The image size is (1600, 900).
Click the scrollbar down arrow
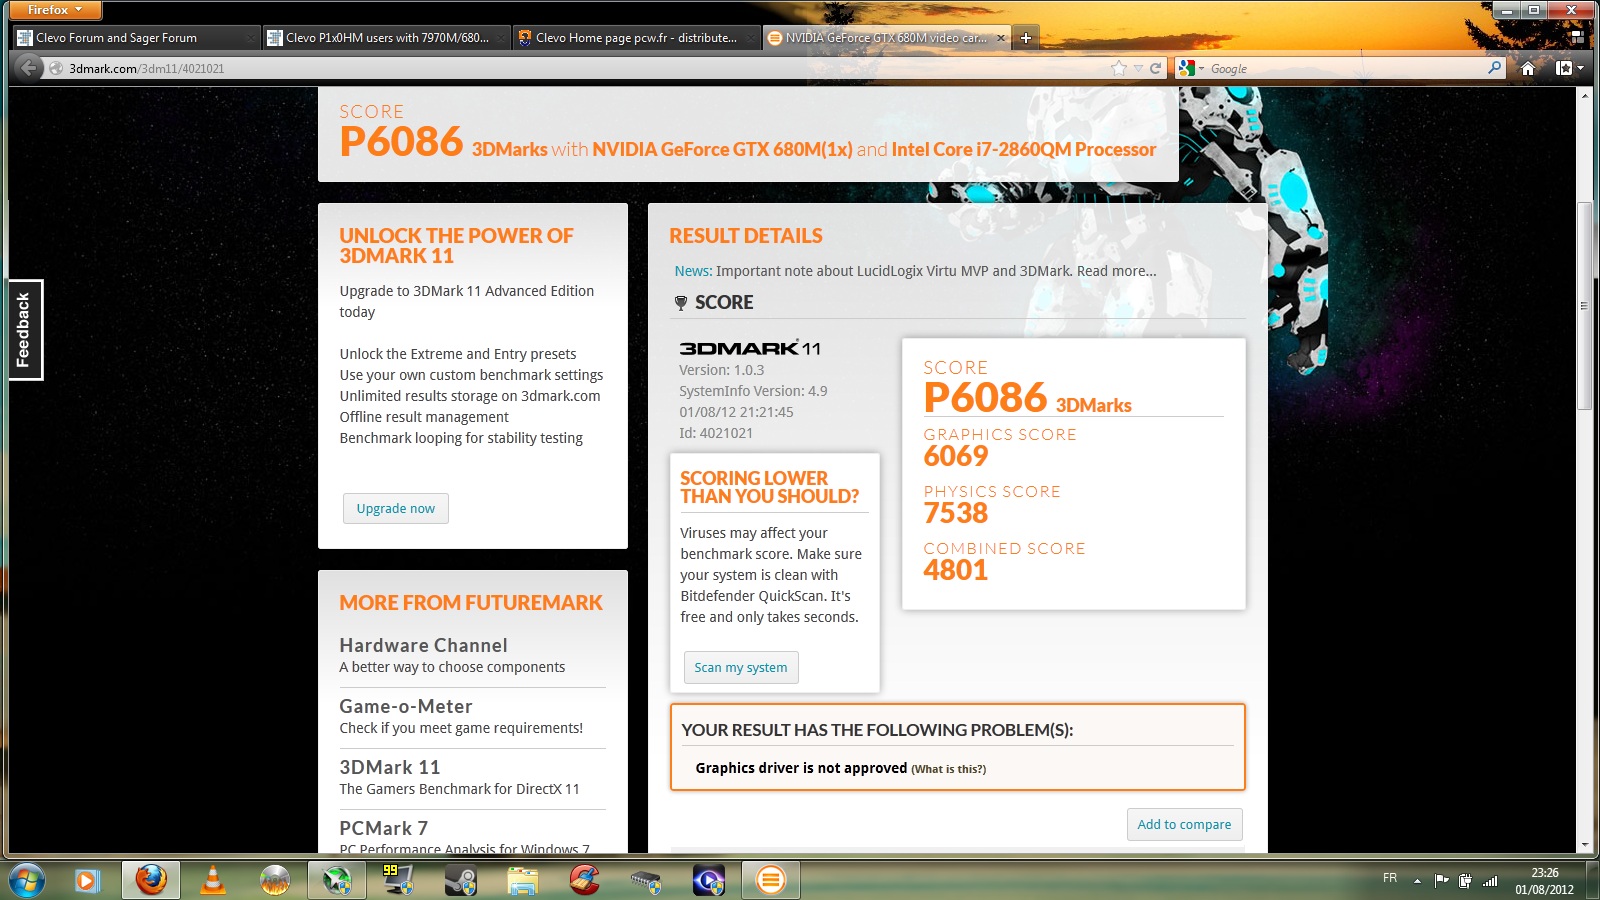coord(1583,845)
